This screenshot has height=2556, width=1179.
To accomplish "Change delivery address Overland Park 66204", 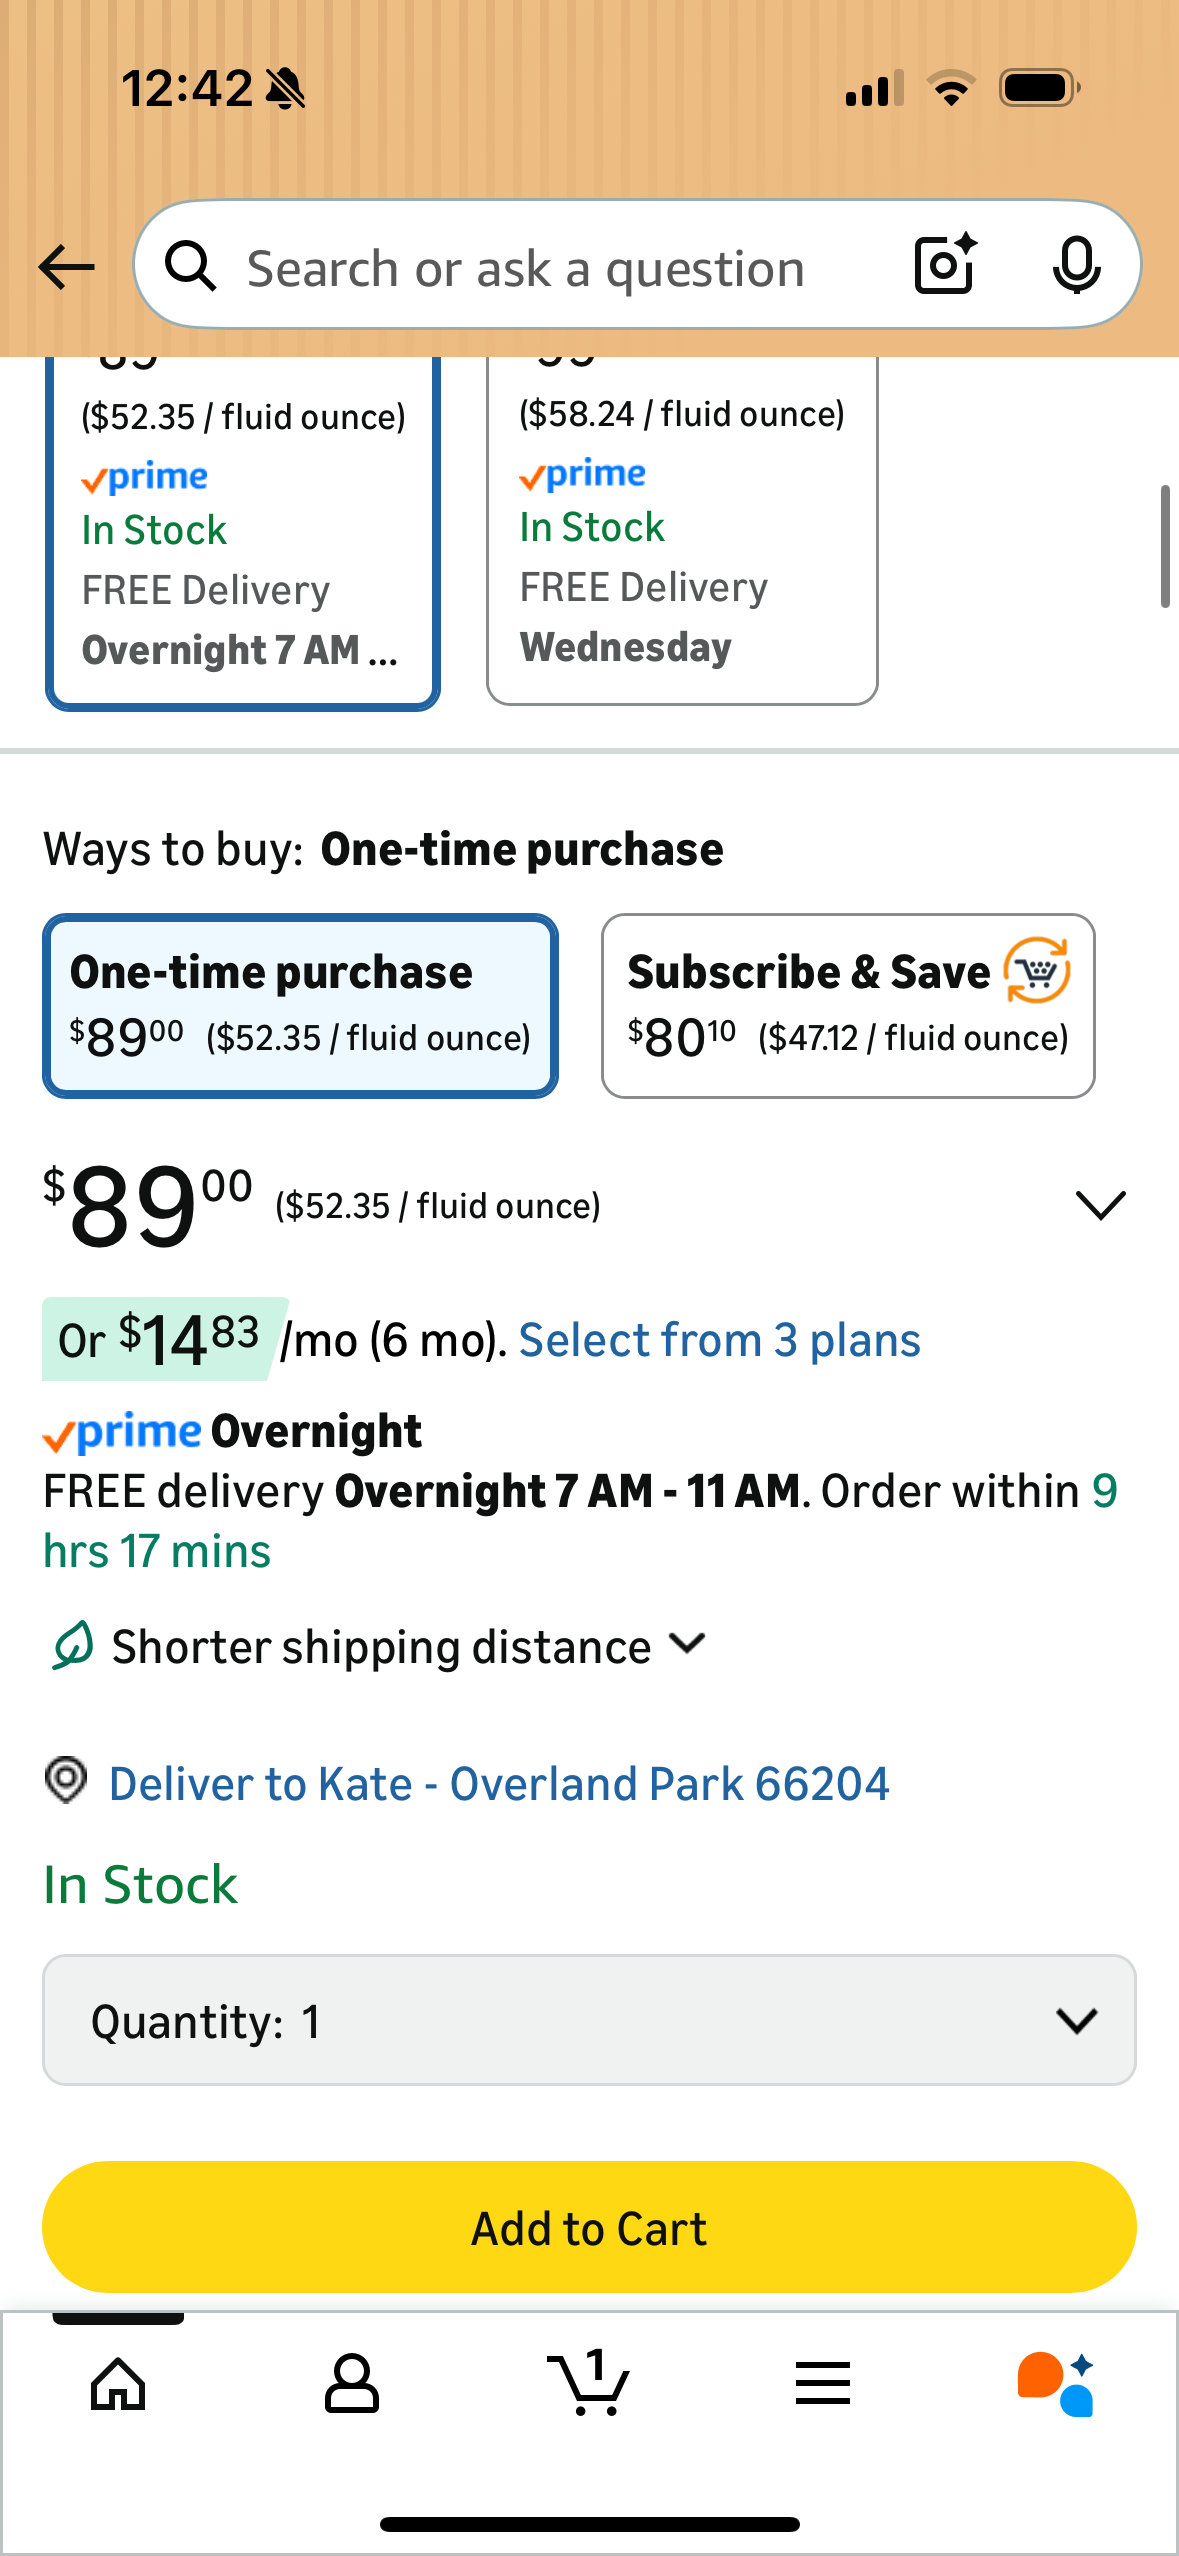I will pyautogui.click(x=498, y=1785).
